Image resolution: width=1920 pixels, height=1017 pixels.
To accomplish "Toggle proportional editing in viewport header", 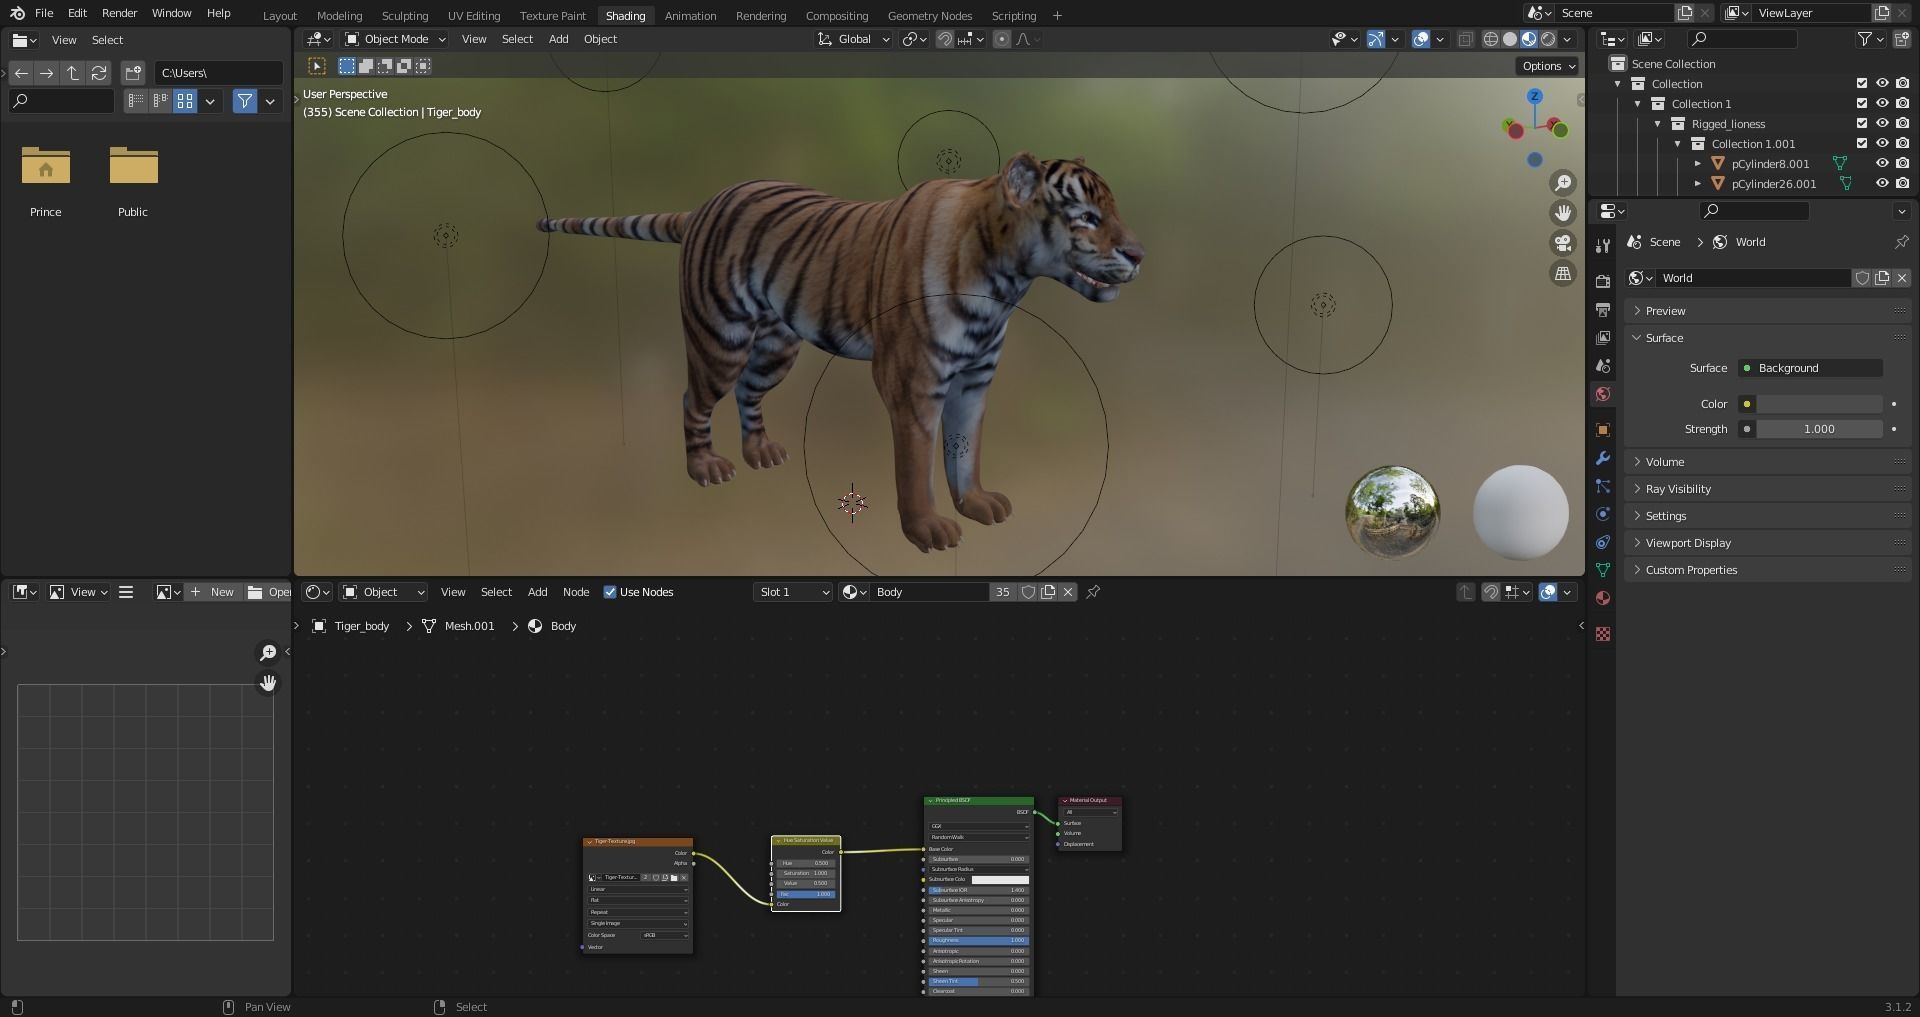I will click(1001, 39).
